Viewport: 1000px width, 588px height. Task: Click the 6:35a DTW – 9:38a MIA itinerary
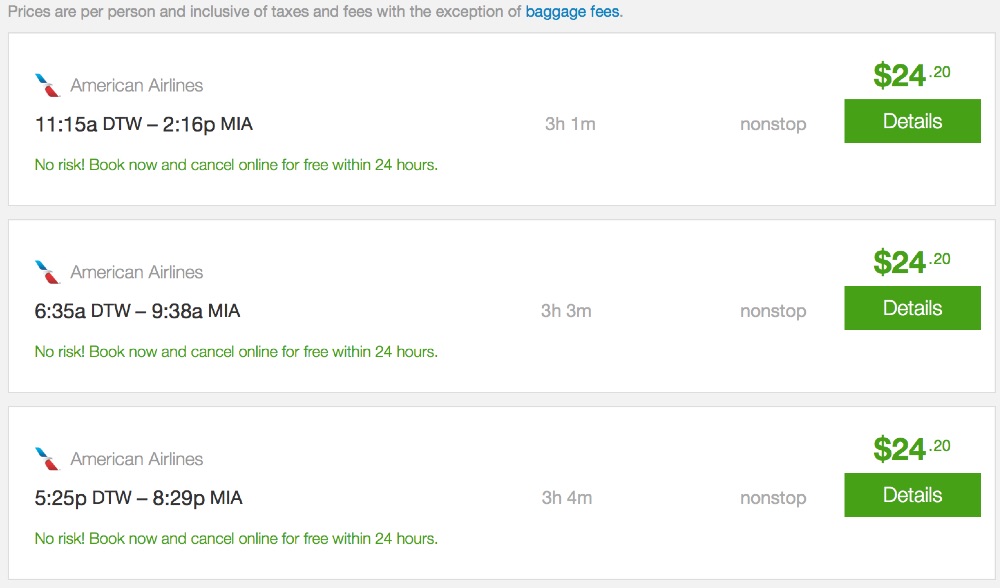coord(138,311)
